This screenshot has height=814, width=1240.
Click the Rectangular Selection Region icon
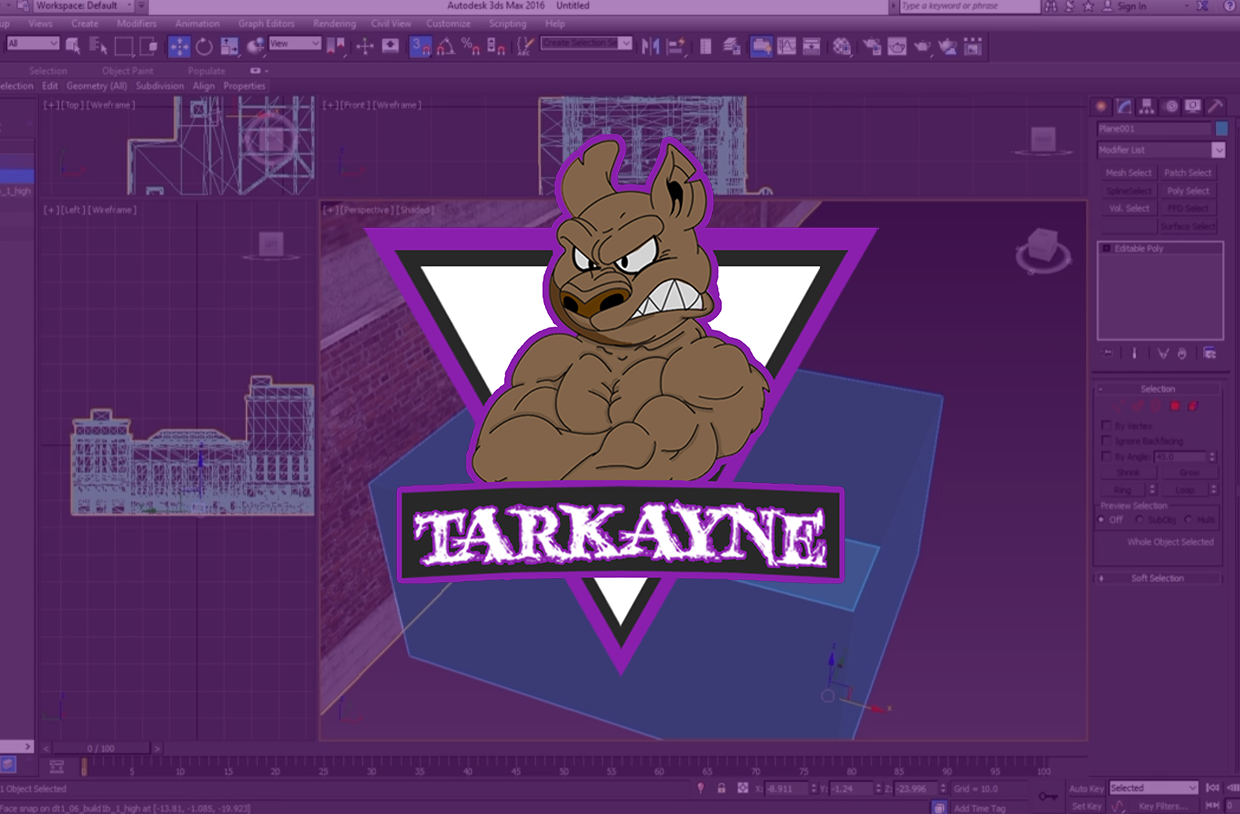pyautogui.click(x=124, y=46)
